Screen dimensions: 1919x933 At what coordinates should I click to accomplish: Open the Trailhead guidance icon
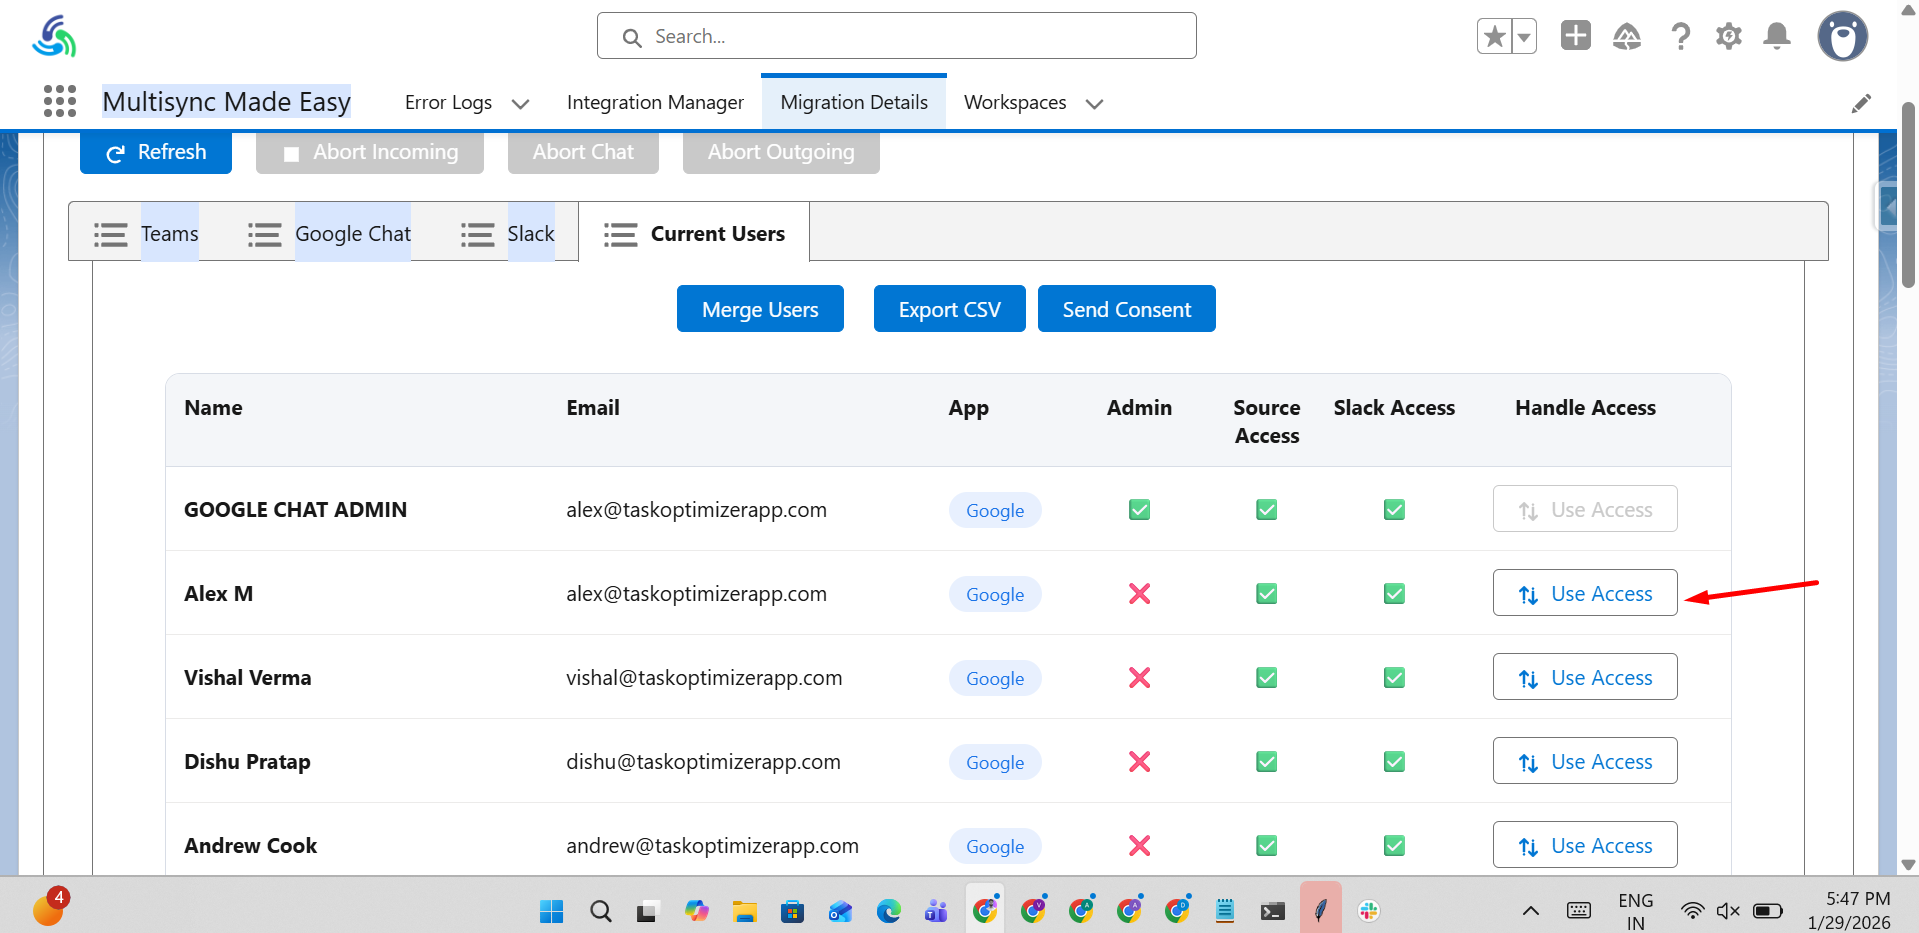click(1627, 37)
